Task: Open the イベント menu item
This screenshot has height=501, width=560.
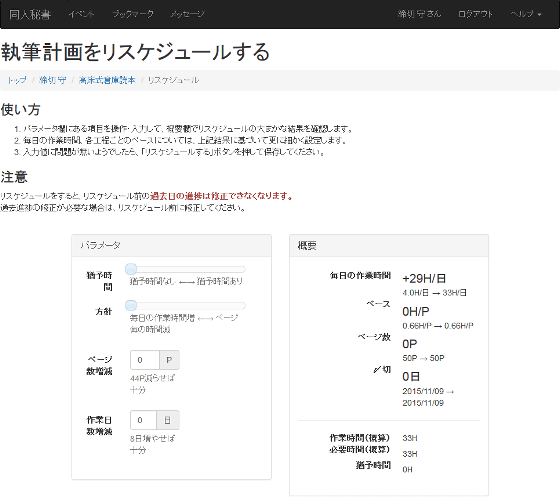Action: (81, 14)
